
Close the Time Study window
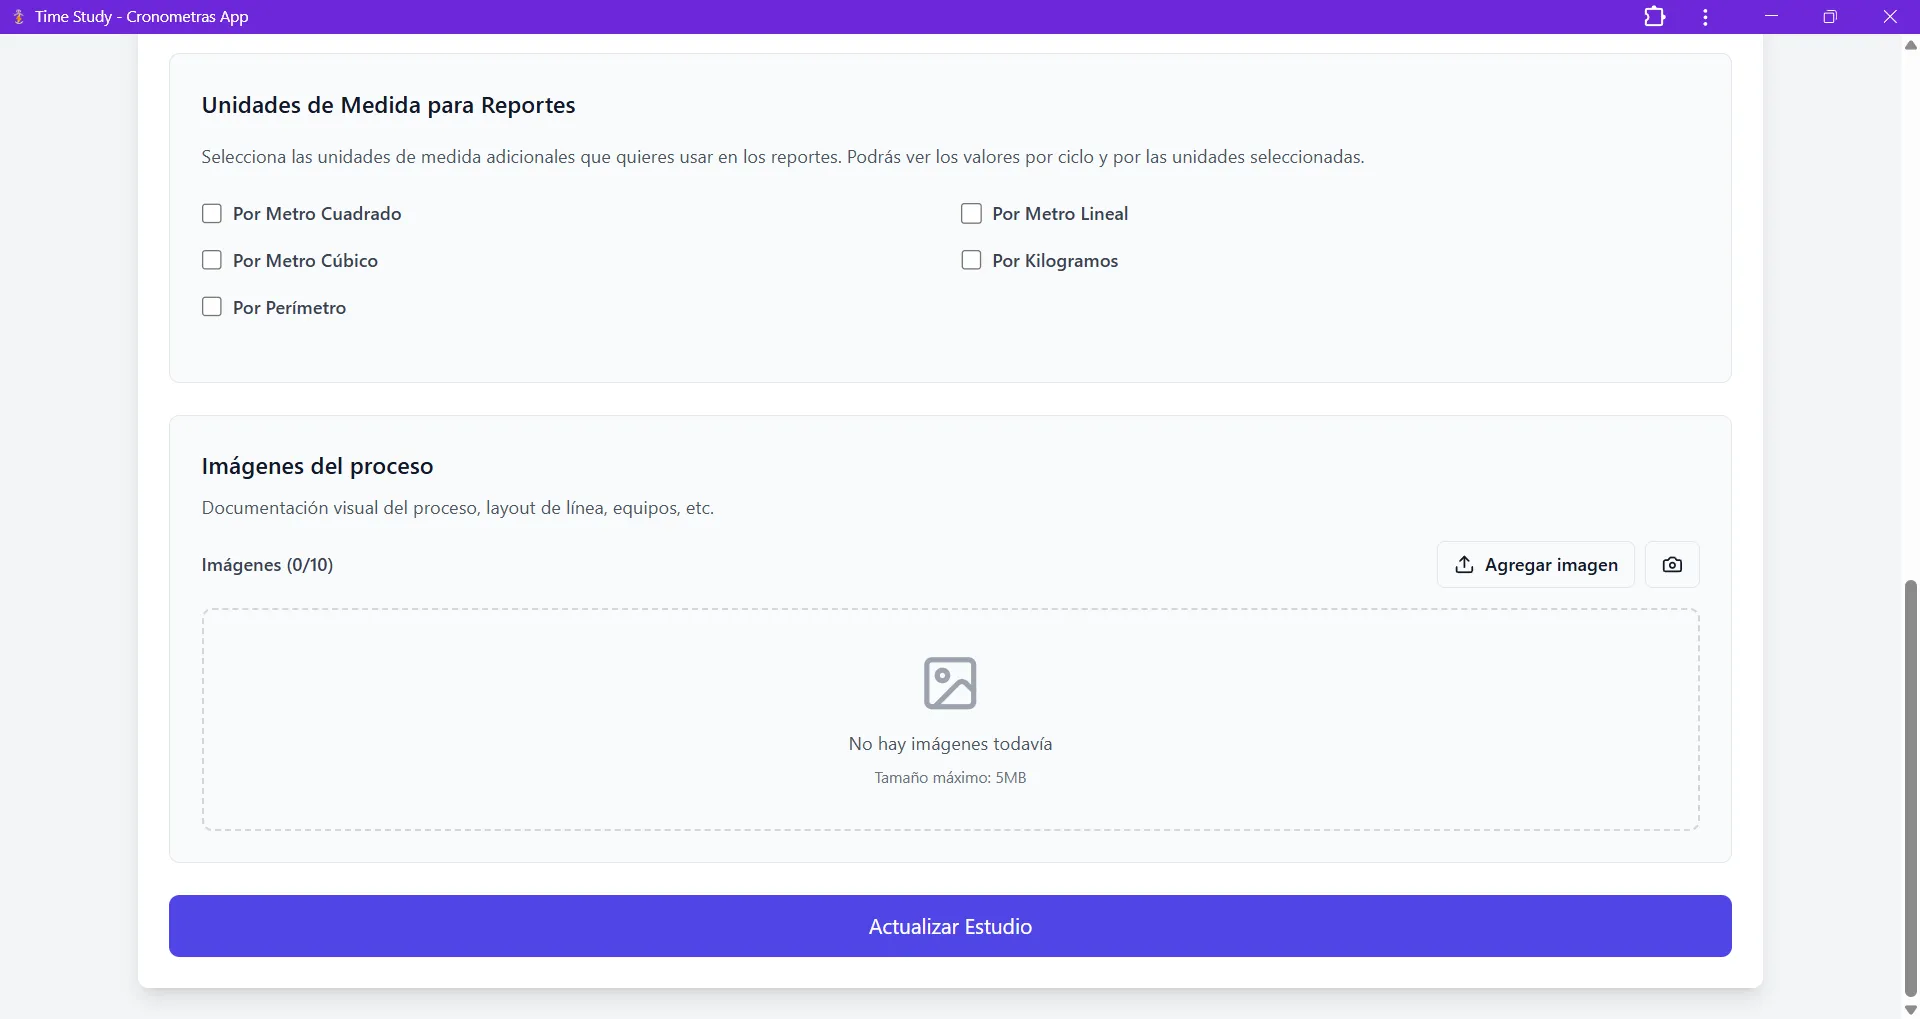1890,17
